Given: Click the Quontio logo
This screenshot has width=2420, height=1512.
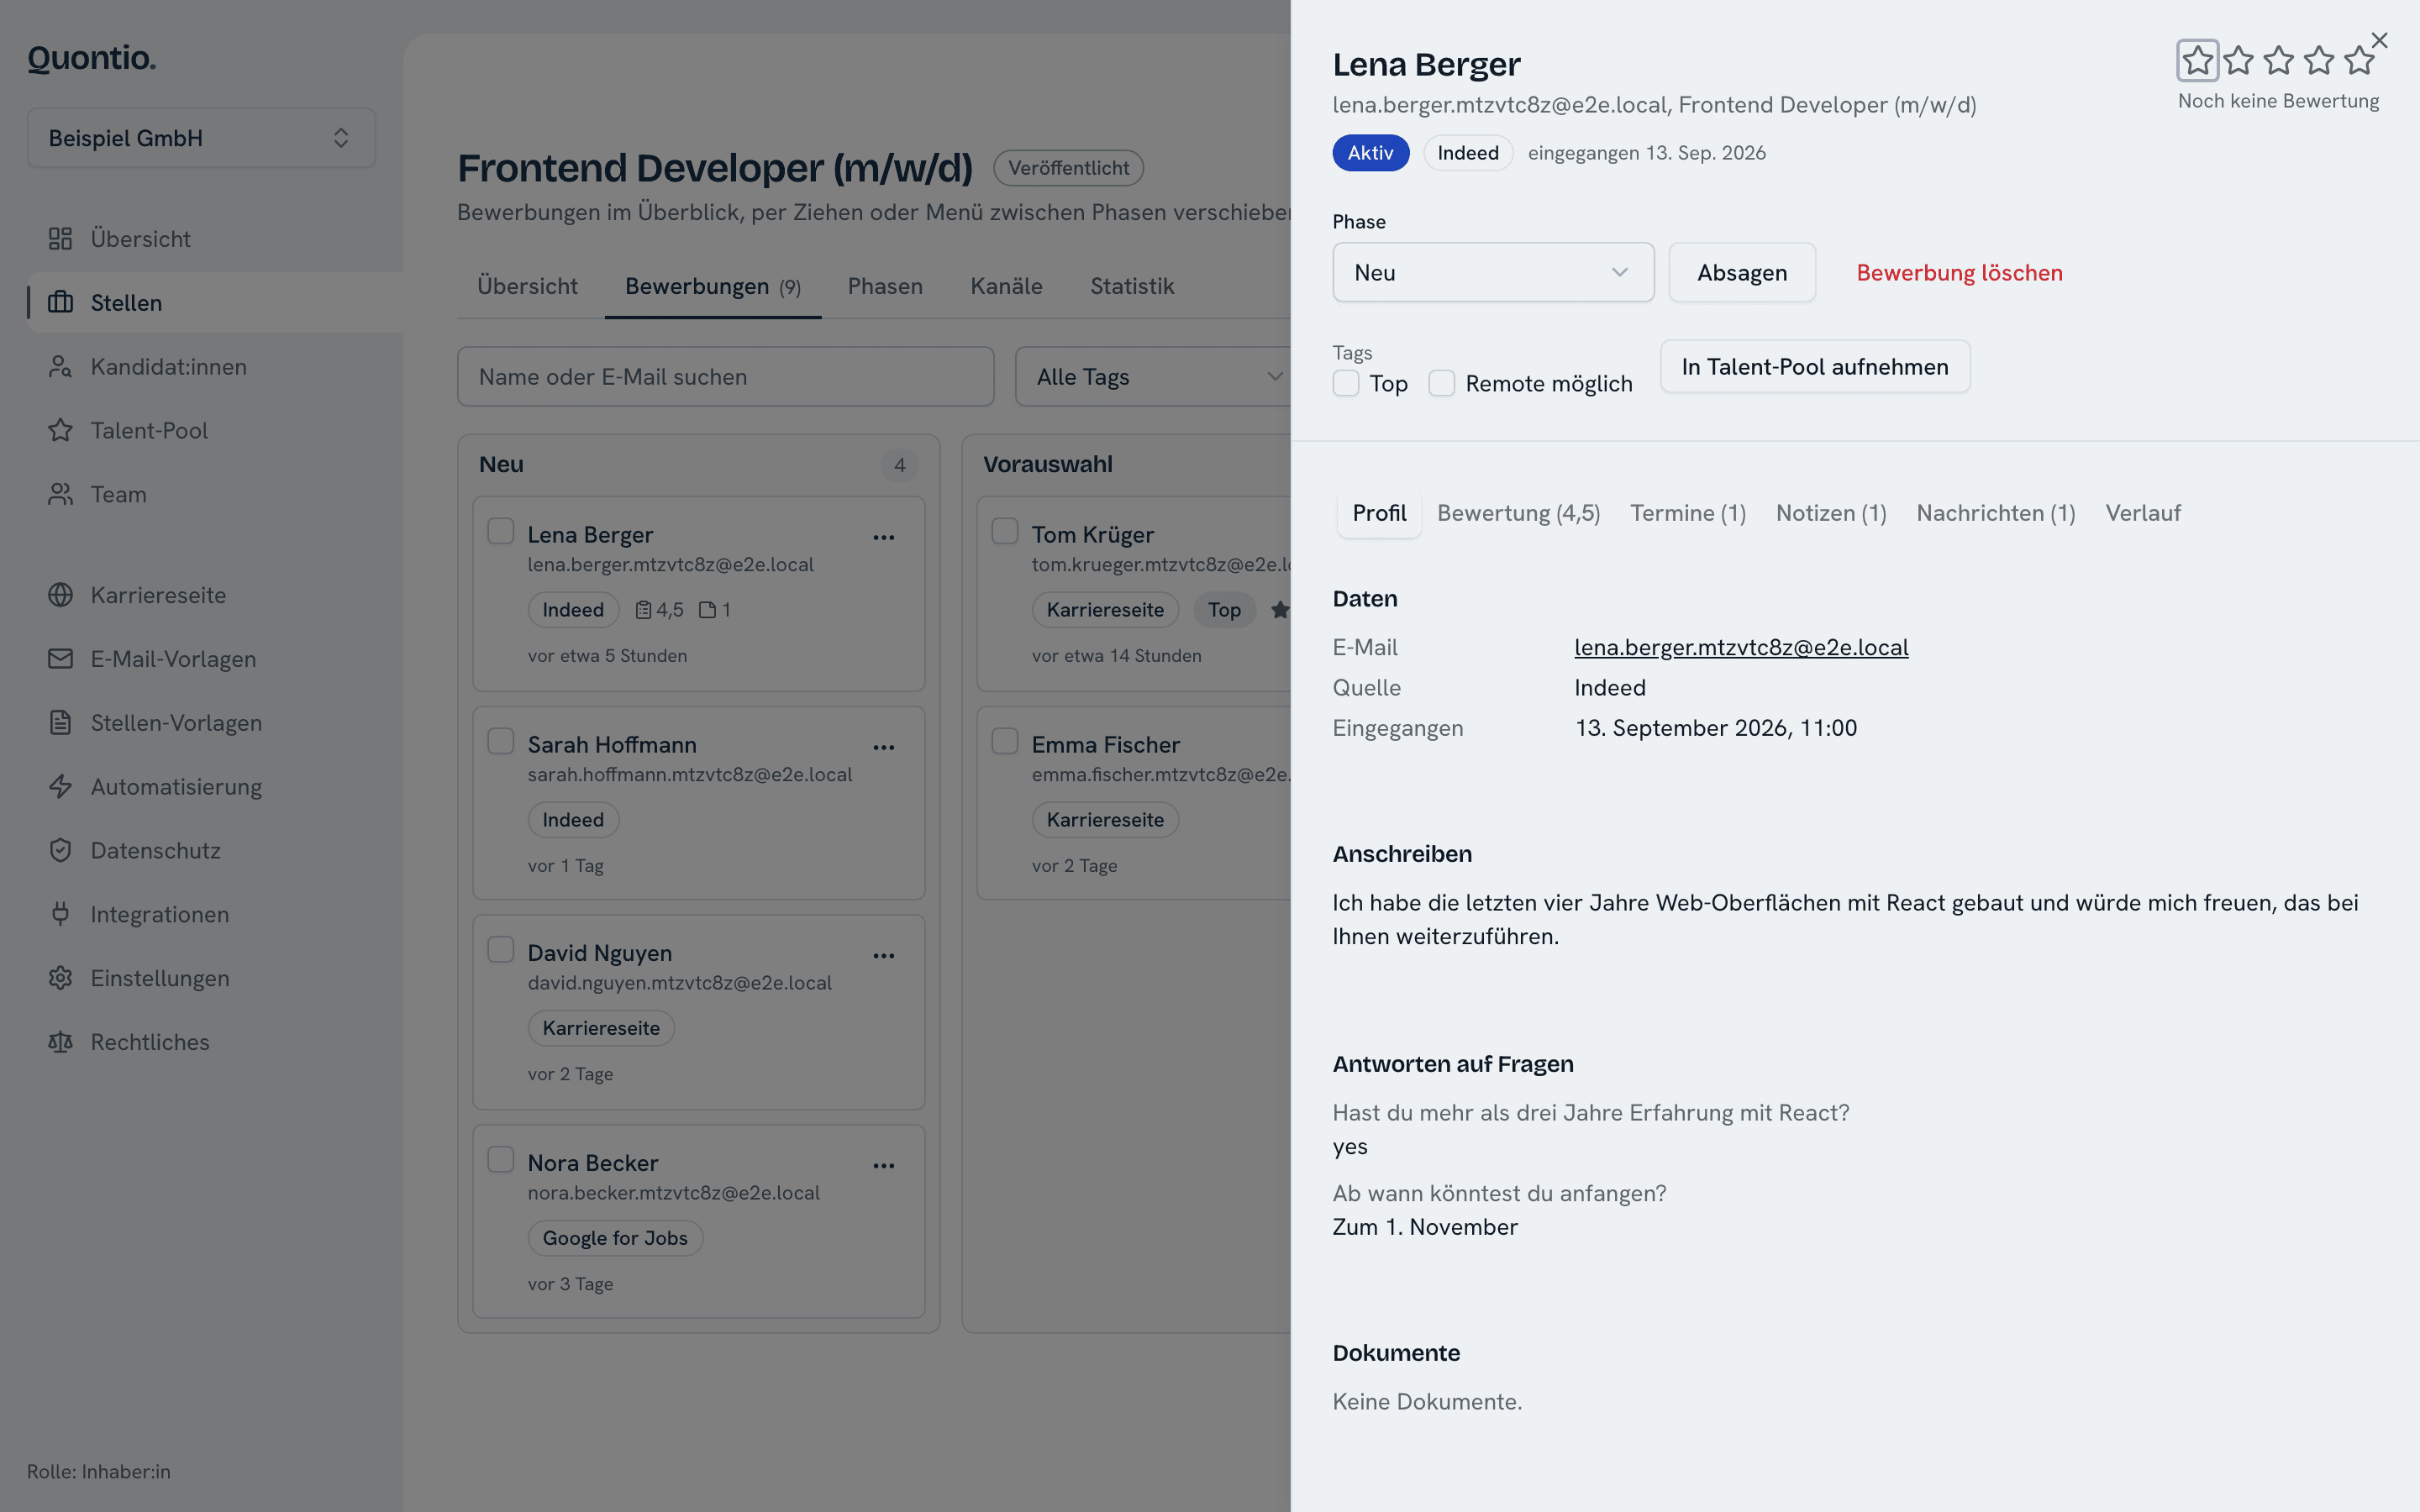Looking at the screenshot, I should click(92, 58).
